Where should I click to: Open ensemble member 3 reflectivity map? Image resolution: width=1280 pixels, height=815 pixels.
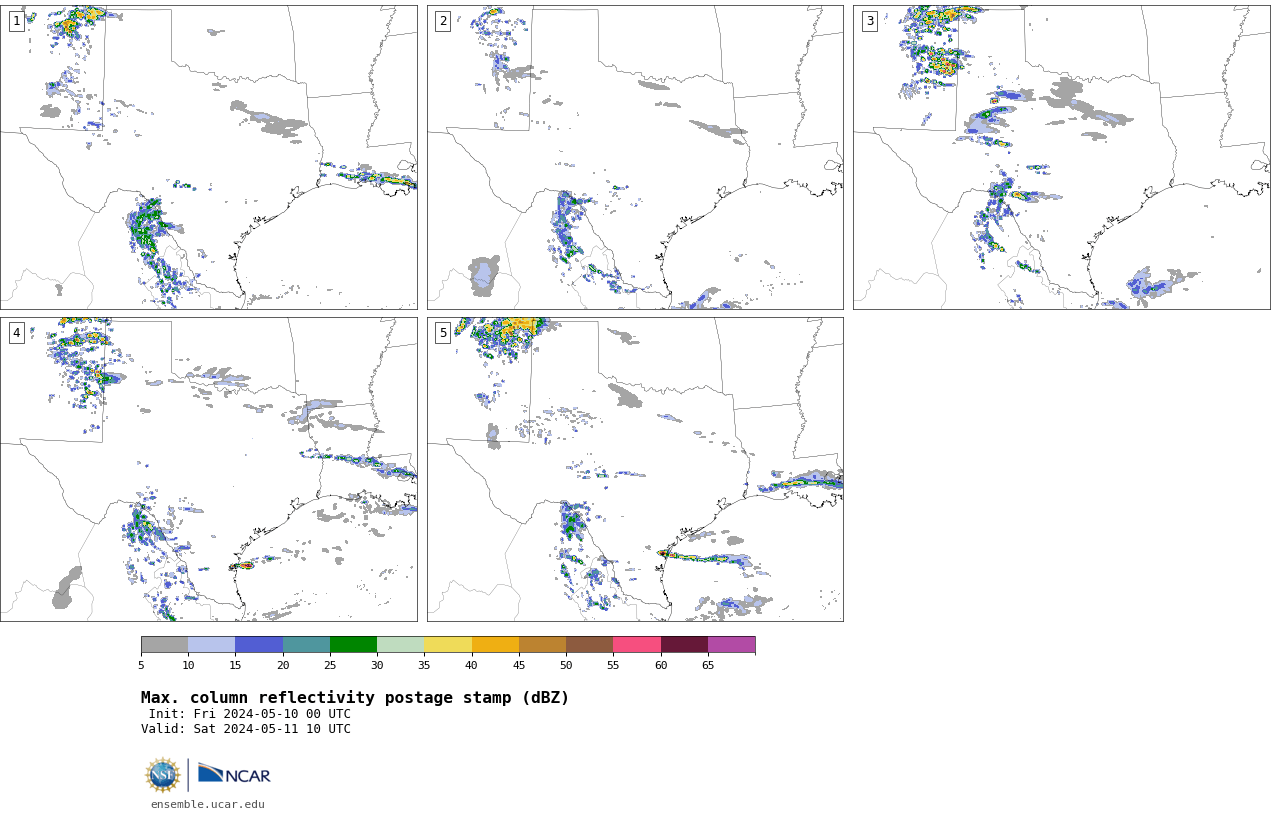(1061, 157)
